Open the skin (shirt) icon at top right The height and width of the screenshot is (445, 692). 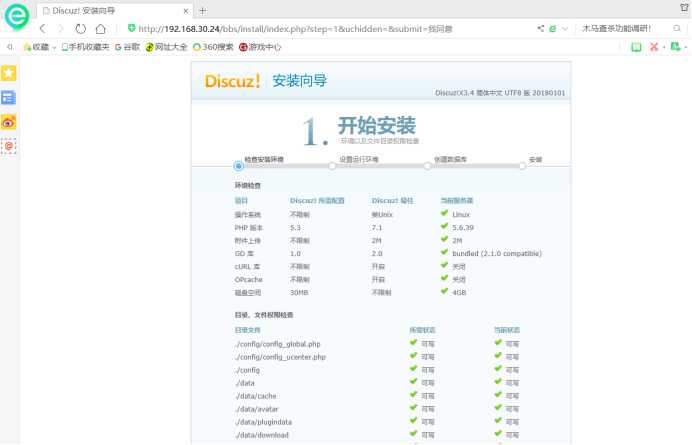coord(685,7)
